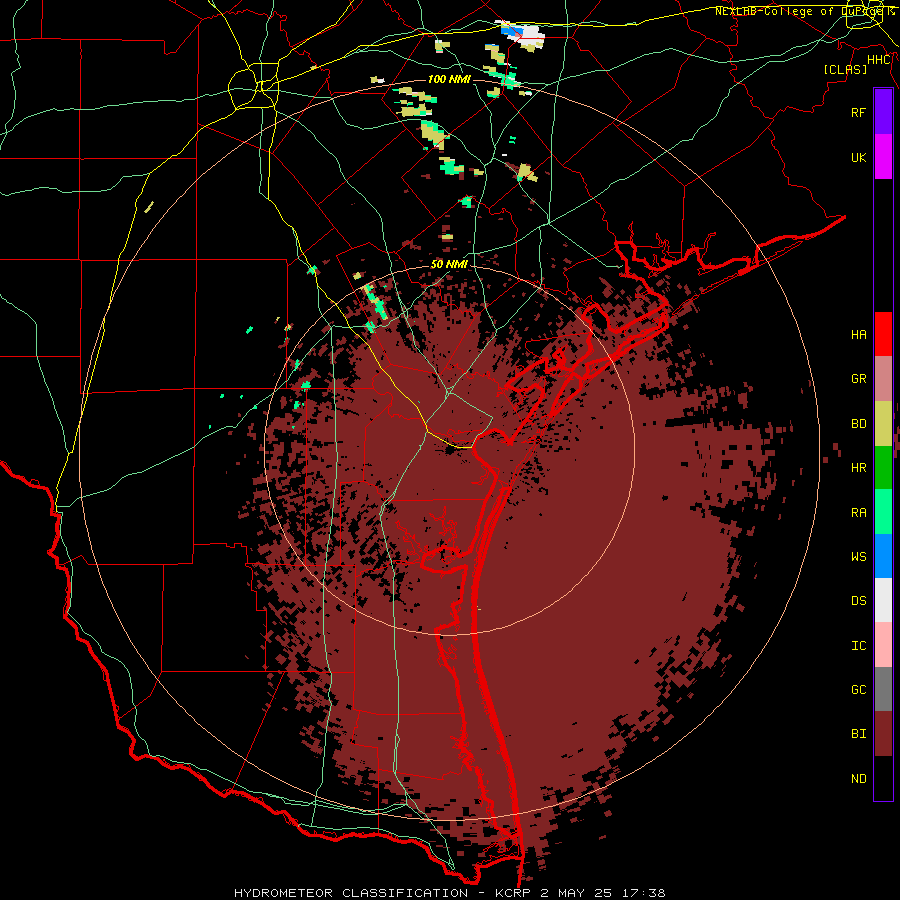
Task: Click the IC light pink color swatch
Action: click(883, 645)
